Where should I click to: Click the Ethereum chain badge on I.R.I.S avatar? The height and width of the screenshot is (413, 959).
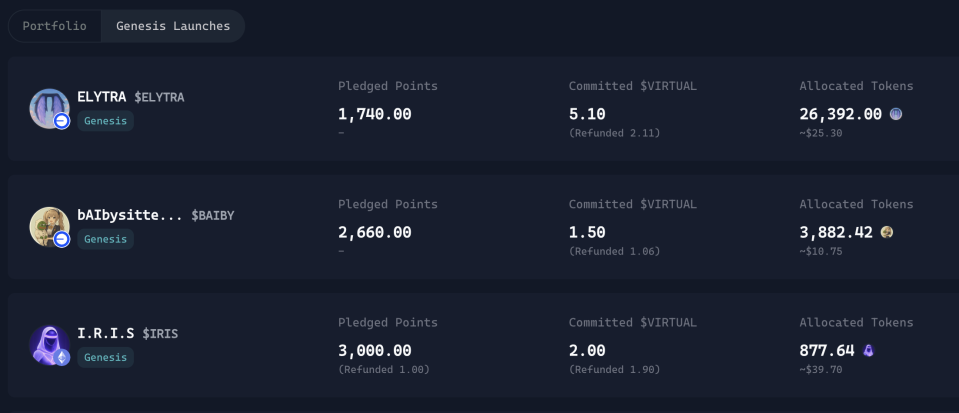pos(62,357)
